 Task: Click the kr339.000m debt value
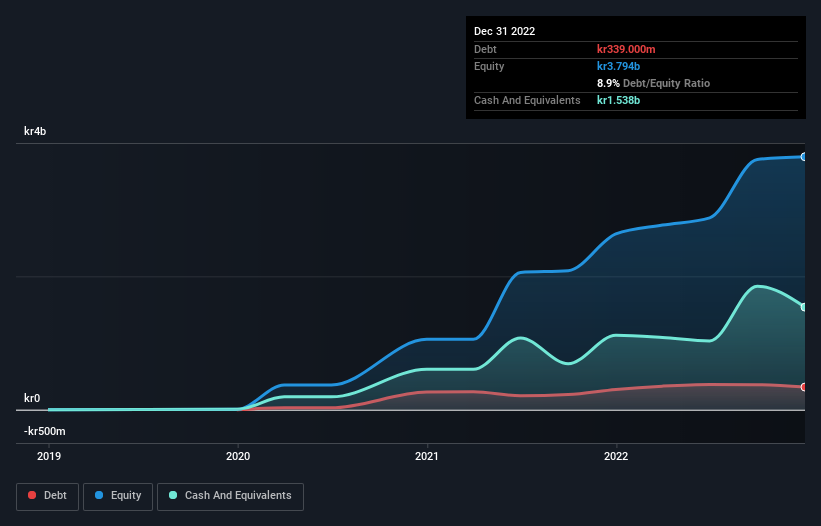click(626, 49)
